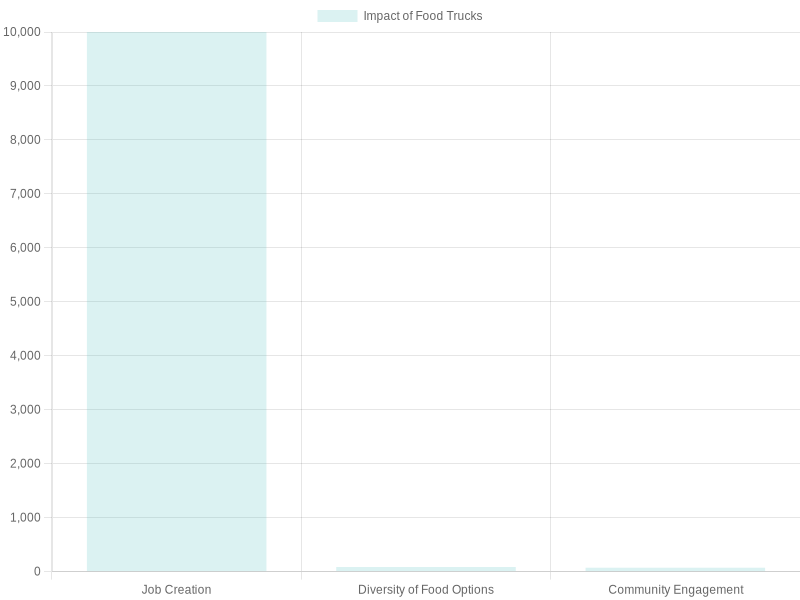Click the tall Job Creation bar
This screenshot has height=600, width=800.
(177, 302)
